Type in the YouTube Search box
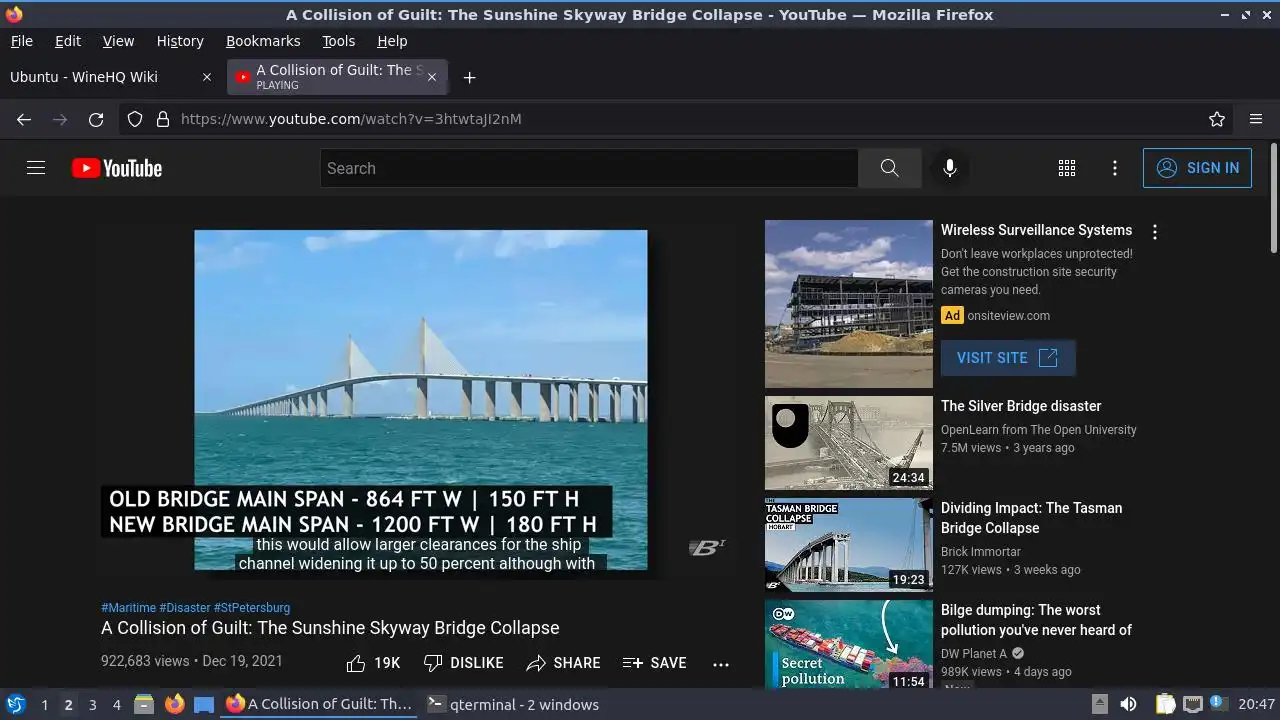The width and height of the screenshot is (1280, 720). pos(589,168)
